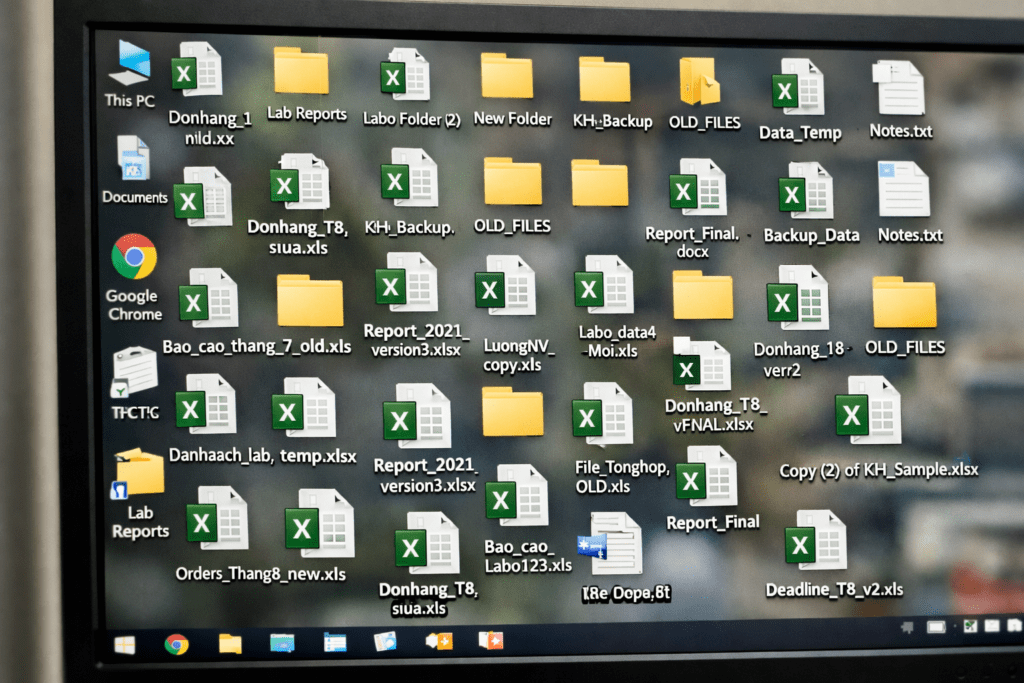1024x683 pixels.
Task: Open Labo_data4-Moi.xls spreadsheet
Action: coord(603,286)
